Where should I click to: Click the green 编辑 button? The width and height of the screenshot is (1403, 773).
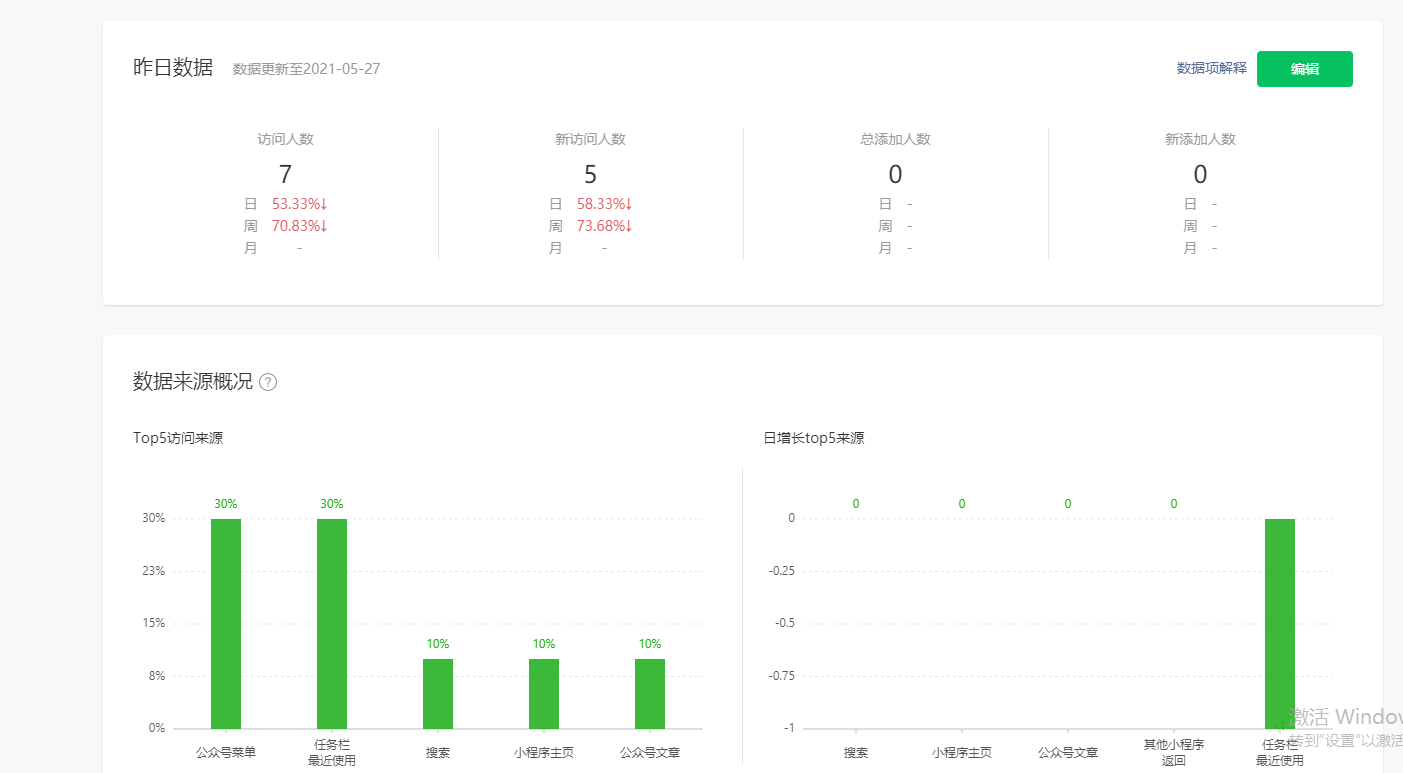[1304, 69]
